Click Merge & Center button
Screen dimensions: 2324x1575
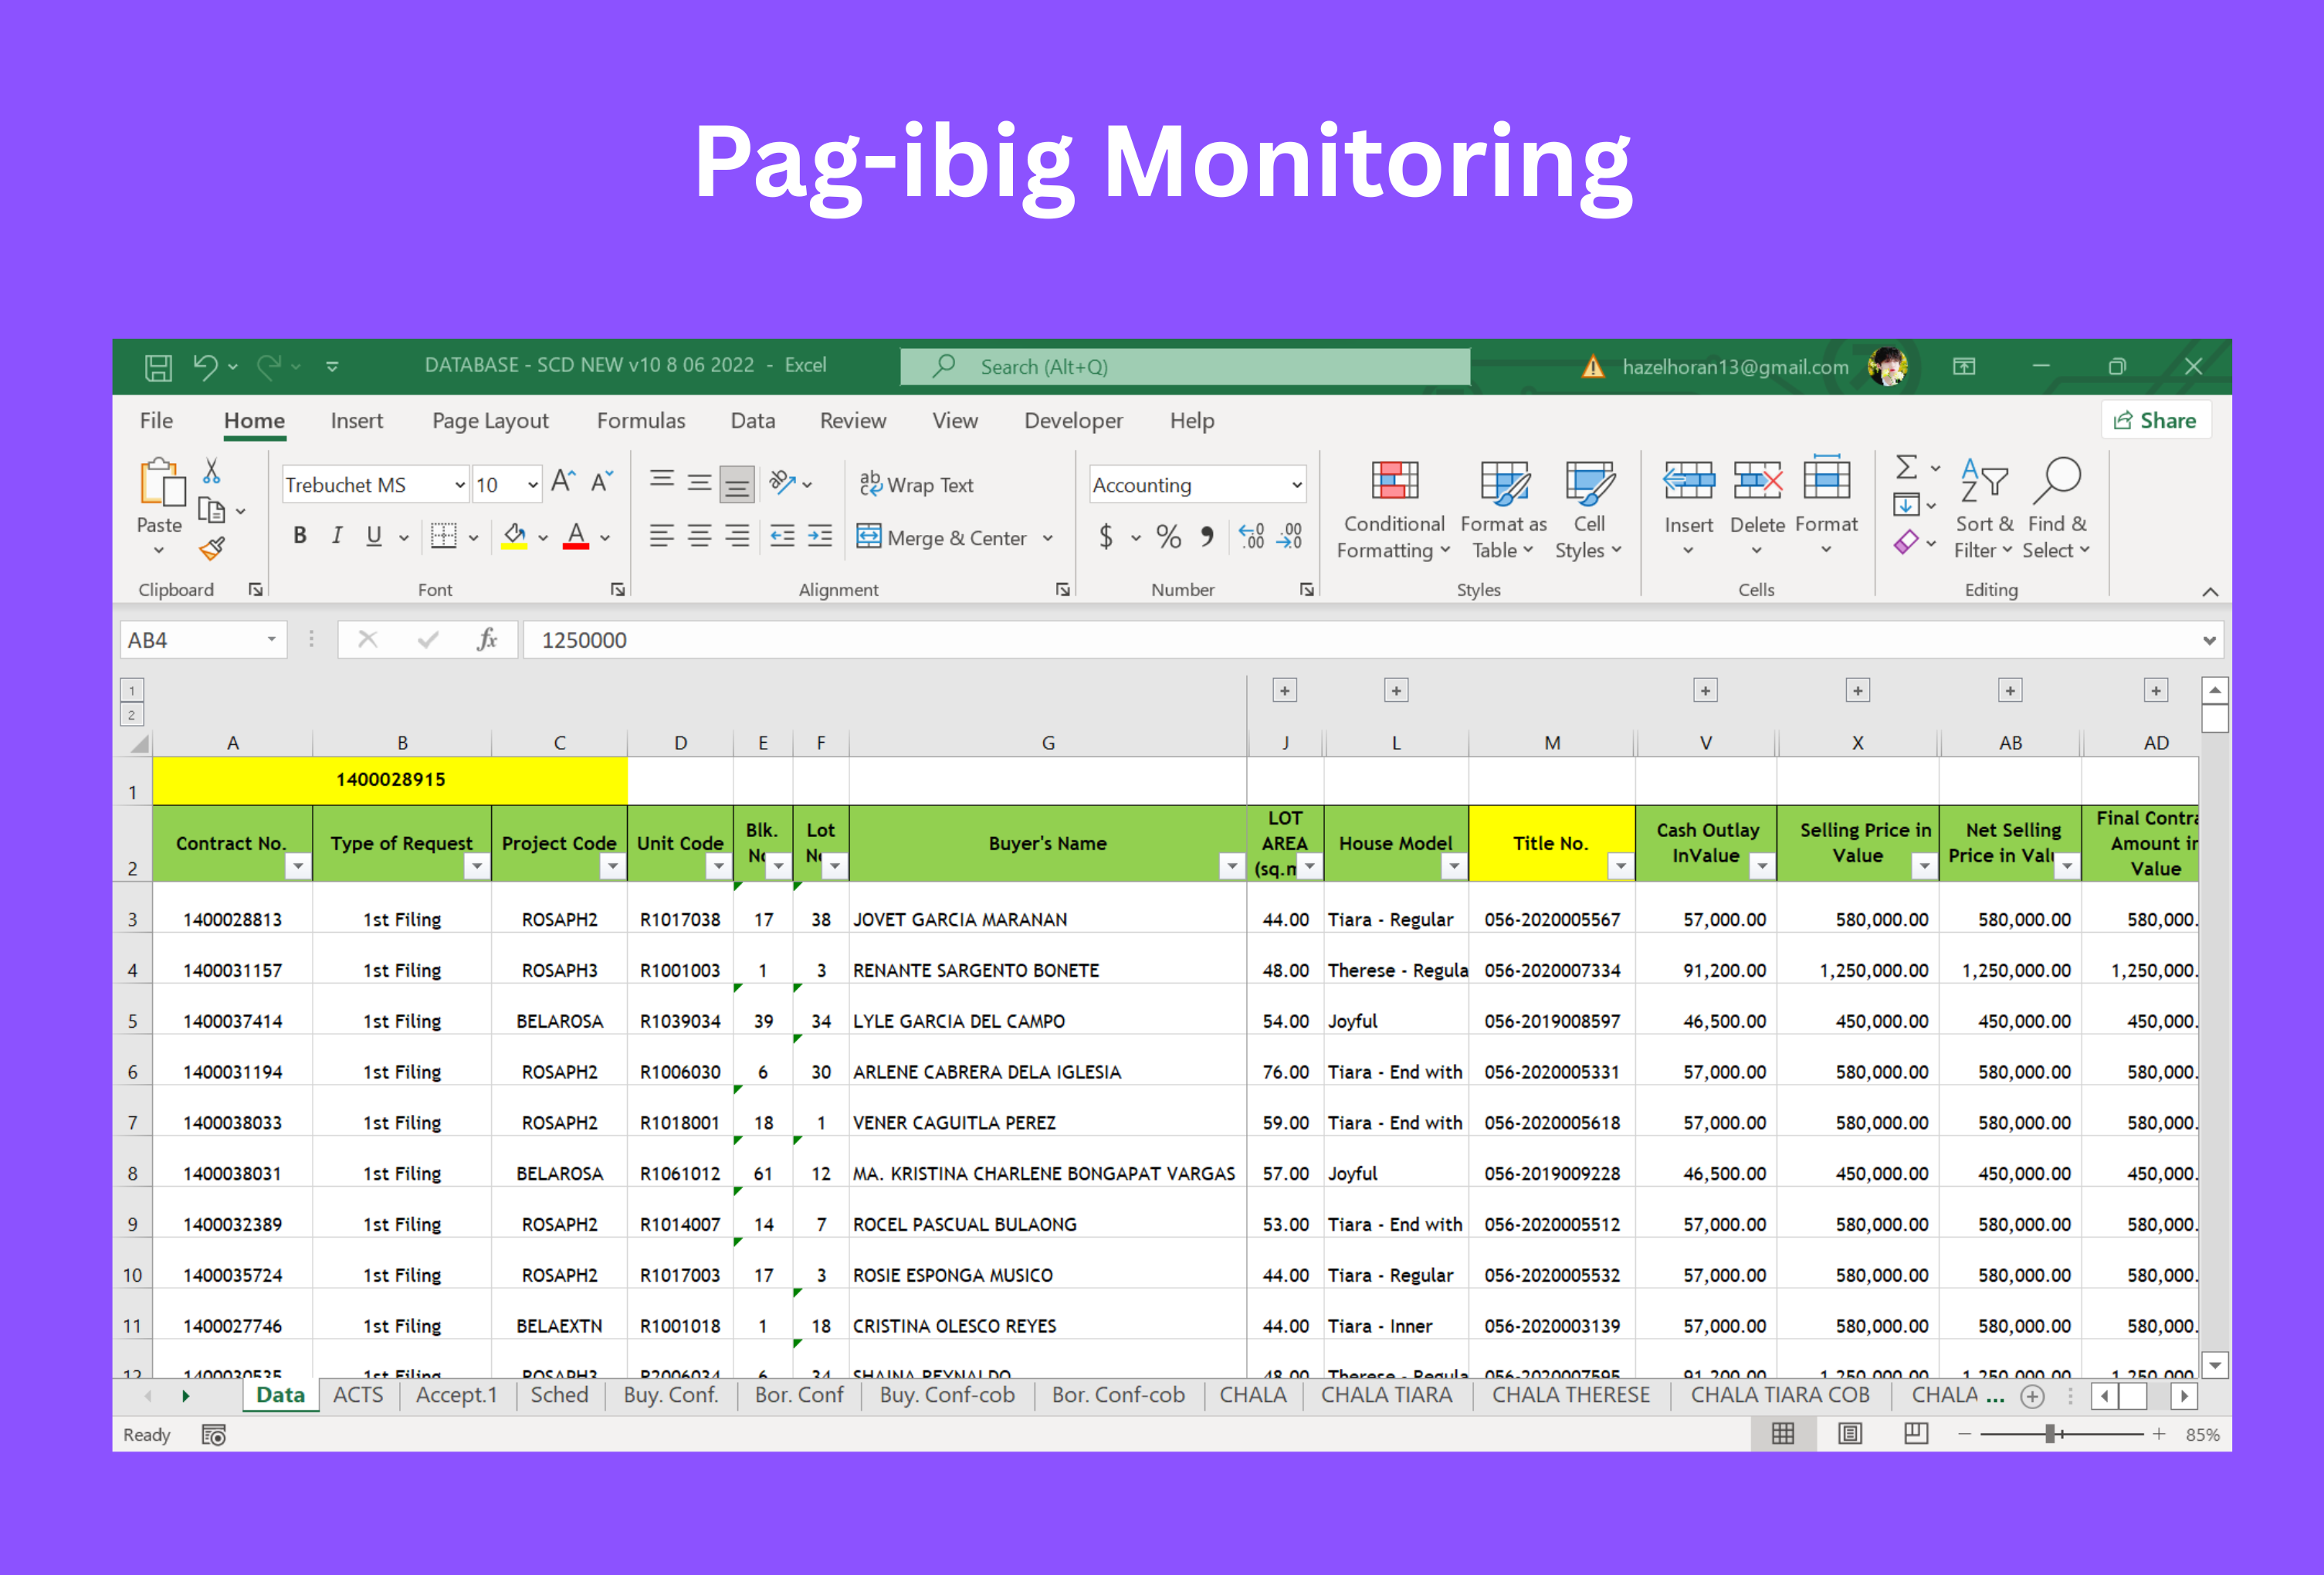tap(942, 538)
